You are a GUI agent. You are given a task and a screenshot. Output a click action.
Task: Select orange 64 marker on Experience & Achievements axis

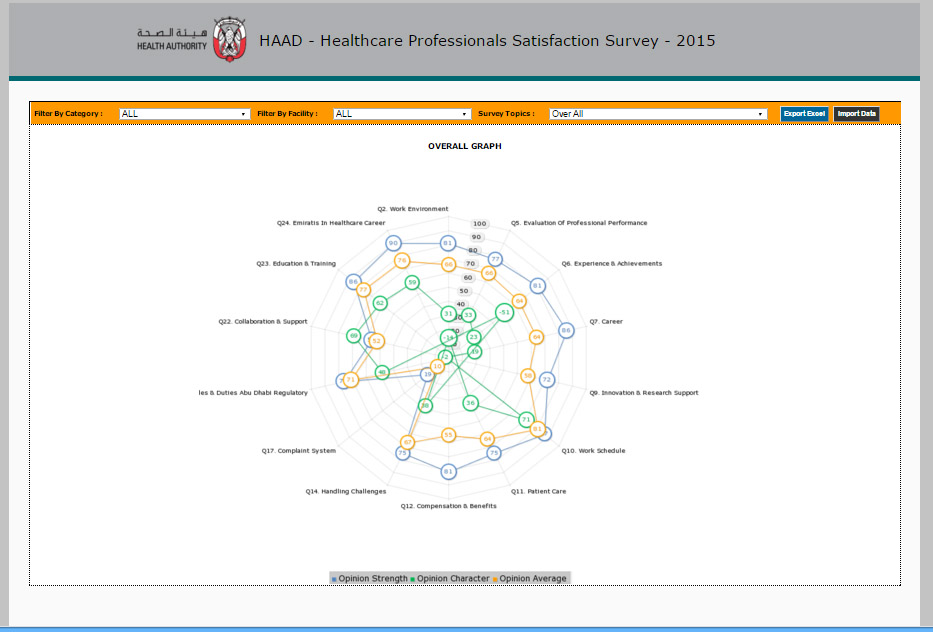point(519,301)
